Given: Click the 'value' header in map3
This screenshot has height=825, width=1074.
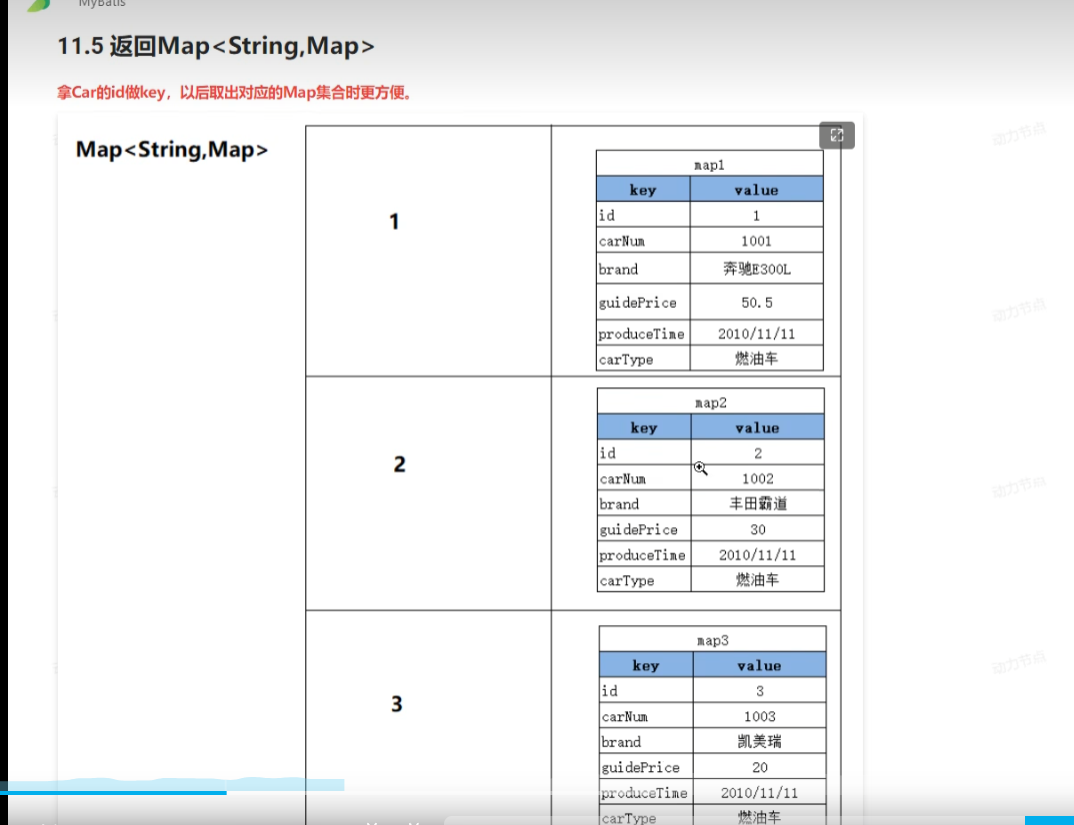Looking at the screenshot, I should click(760, 665).
